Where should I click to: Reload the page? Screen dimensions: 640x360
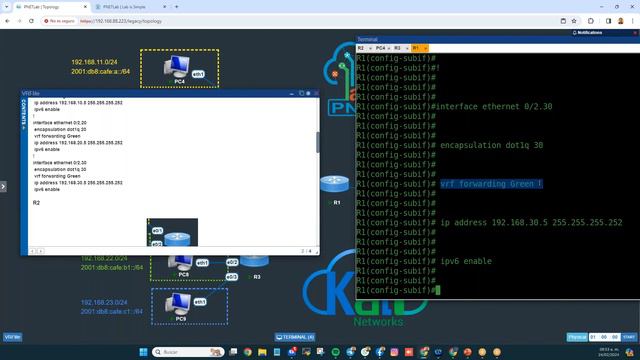[x=31, y=21]
